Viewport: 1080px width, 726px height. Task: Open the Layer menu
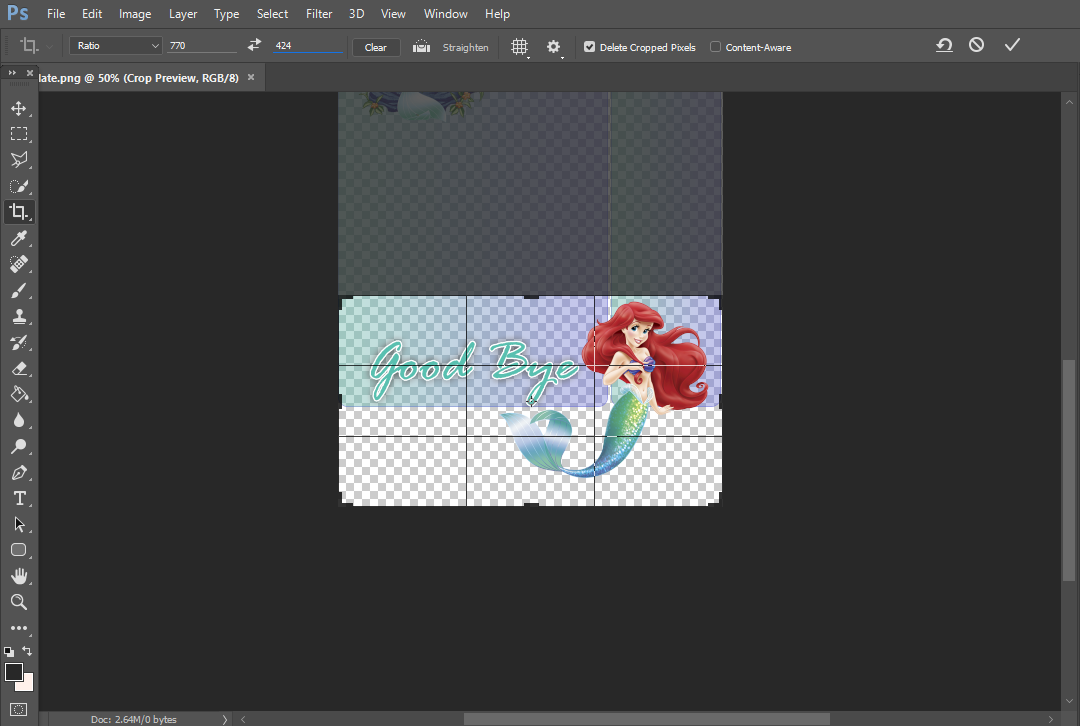coord(183,14)
